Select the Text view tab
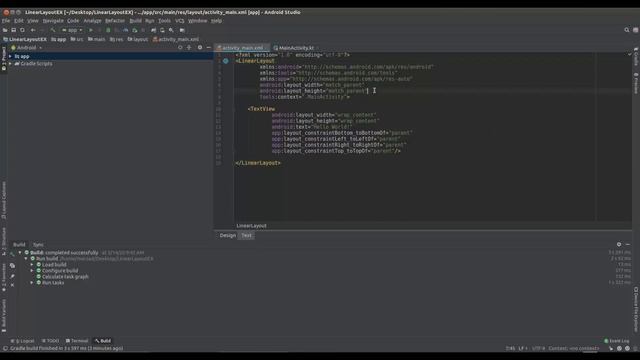This screenshot has height=360, width=640. pos(247,236)
